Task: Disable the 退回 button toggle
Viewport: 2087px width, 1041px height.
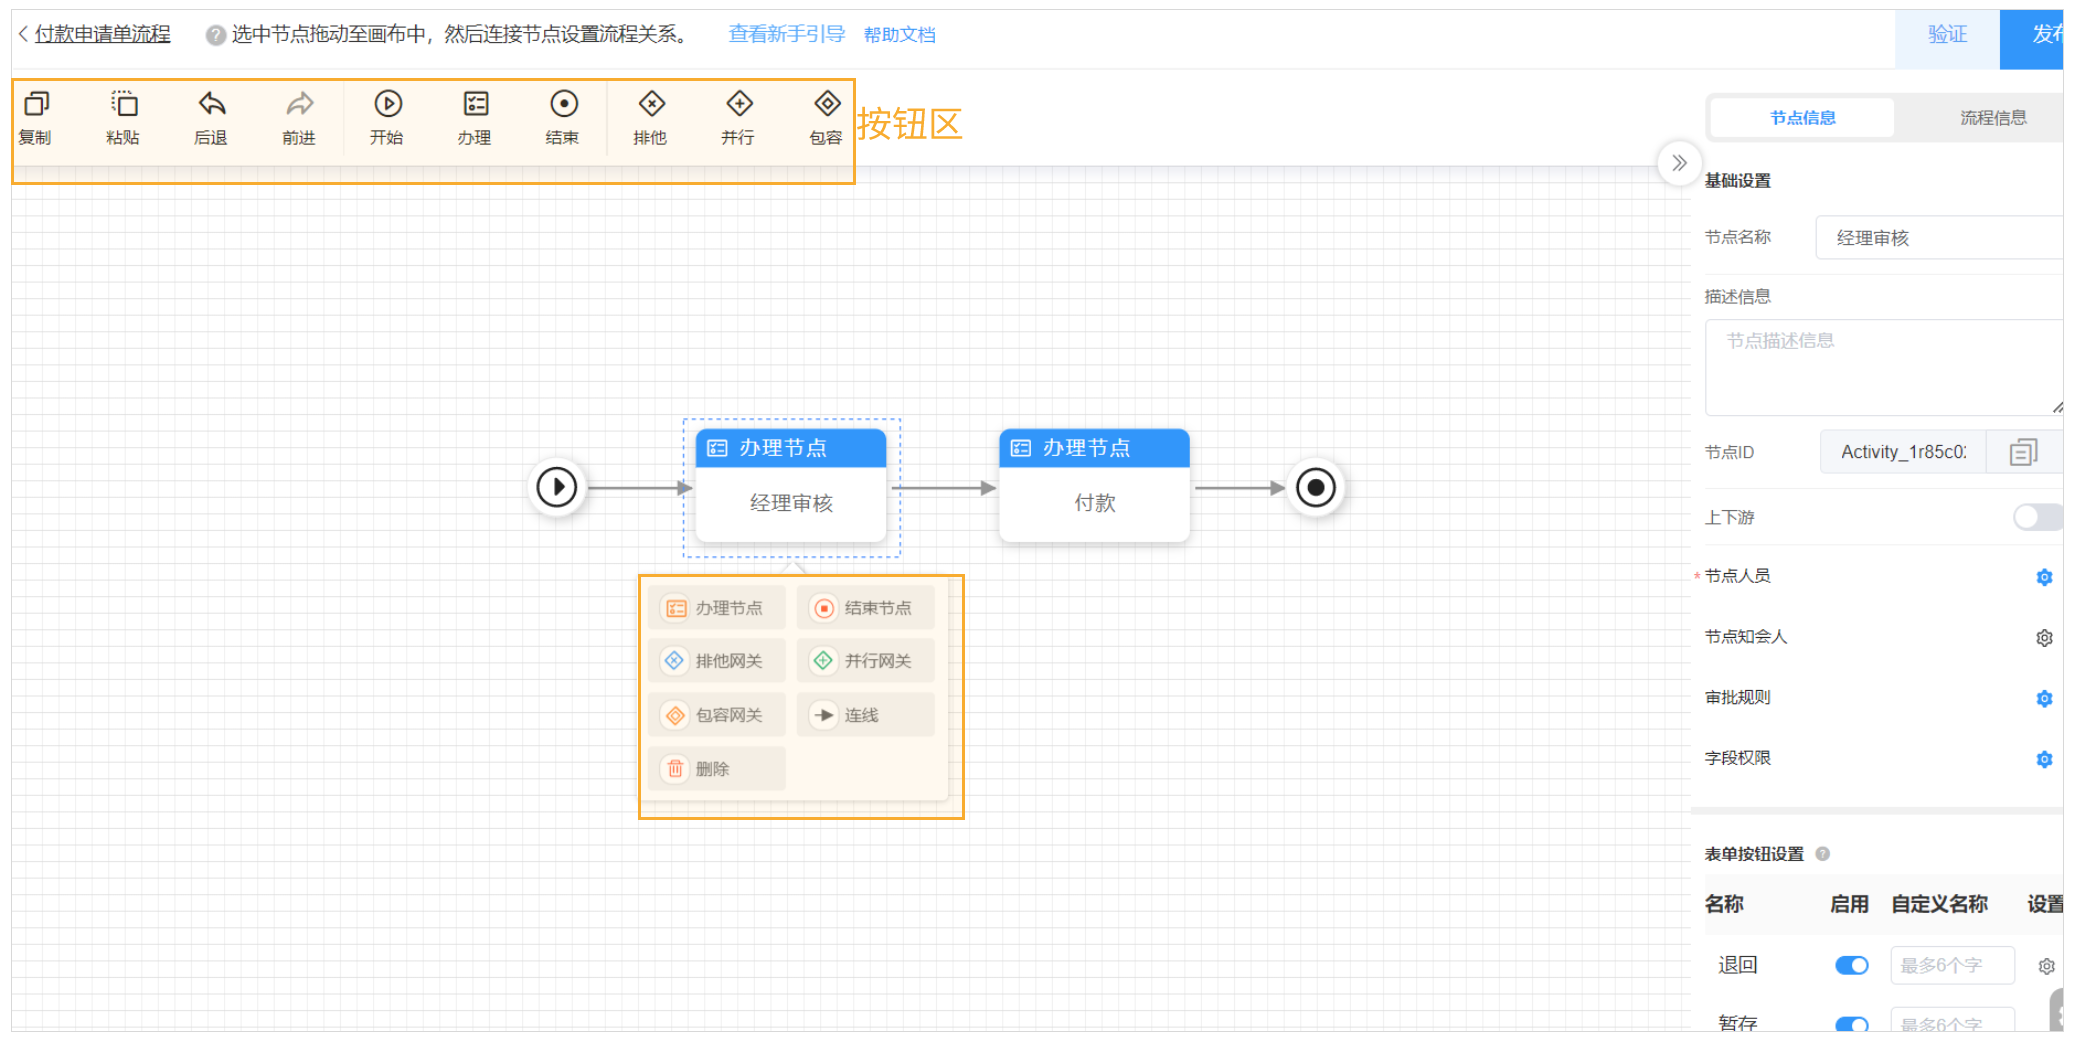Action: click(x=1851, y=965)
